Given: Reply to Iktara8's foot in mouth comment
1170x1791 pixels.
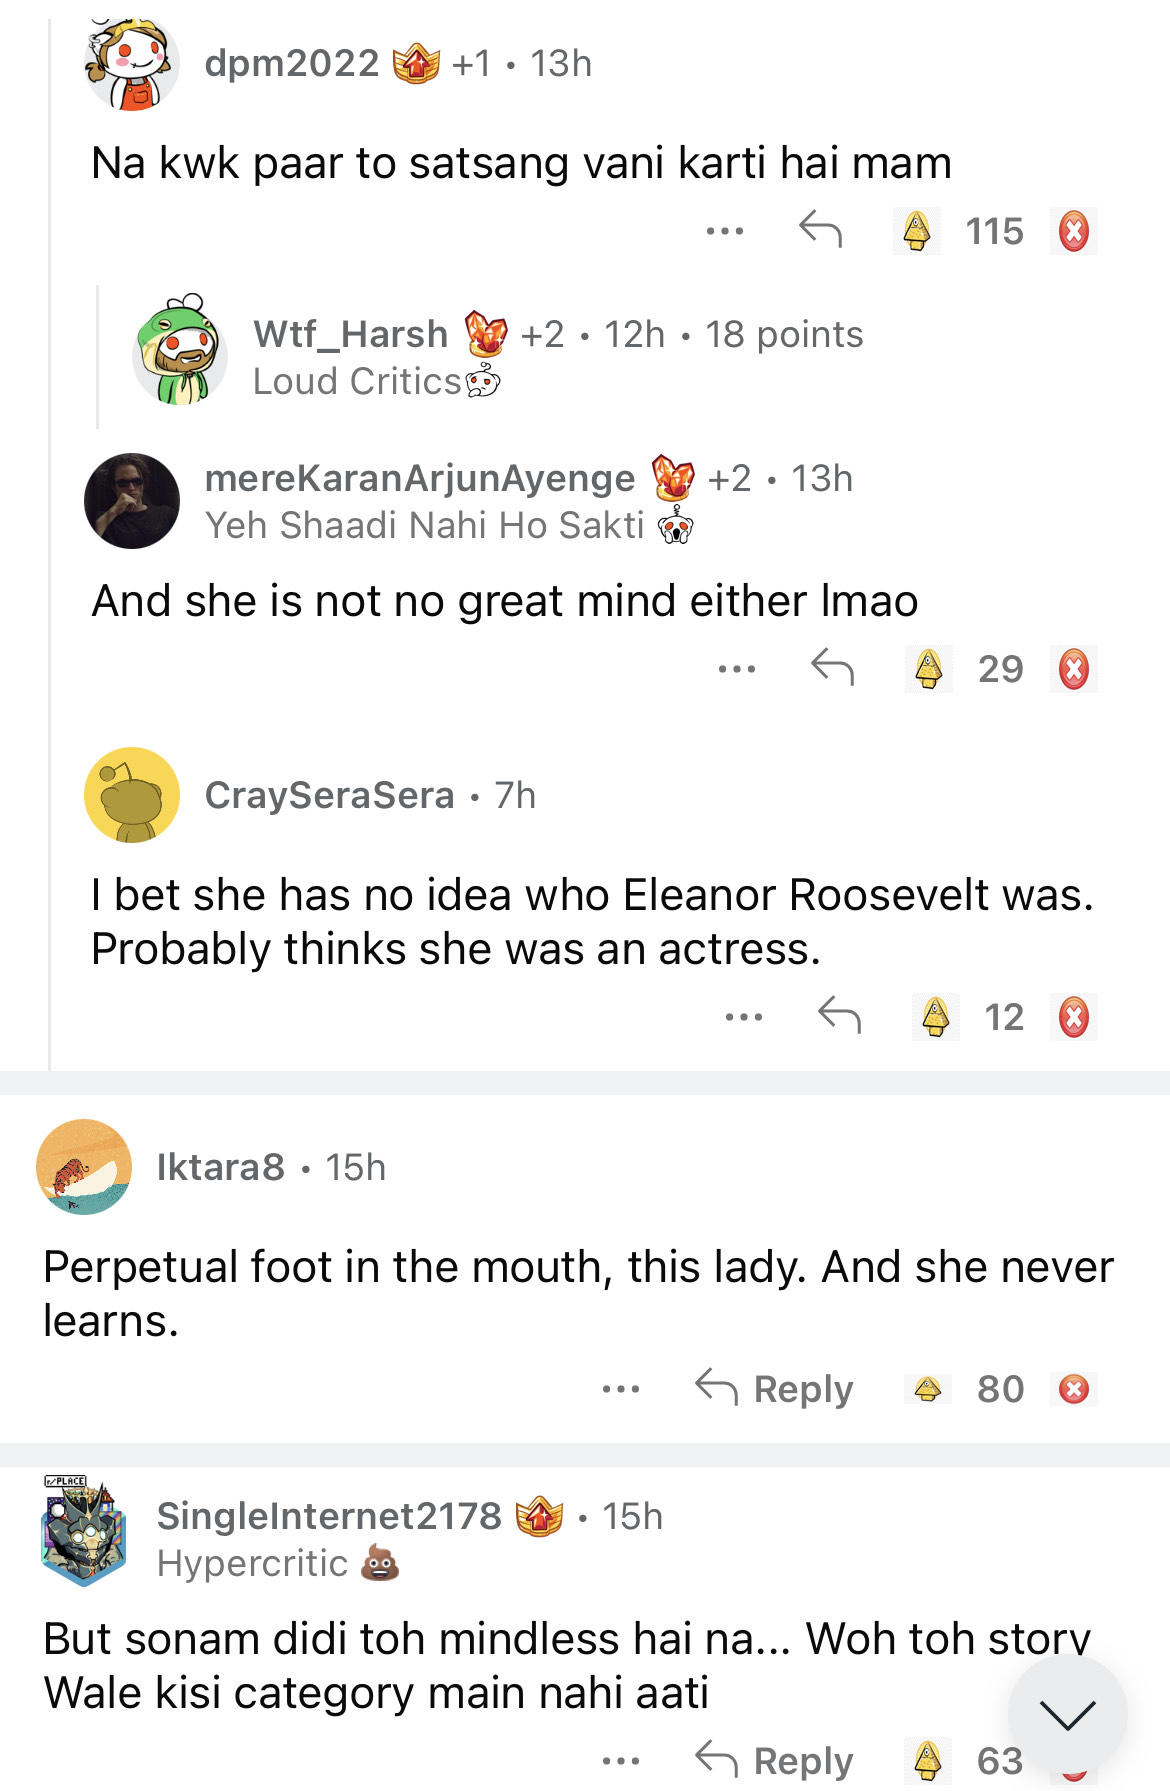Looking at the screenshot, I should tap(775, 1388).
